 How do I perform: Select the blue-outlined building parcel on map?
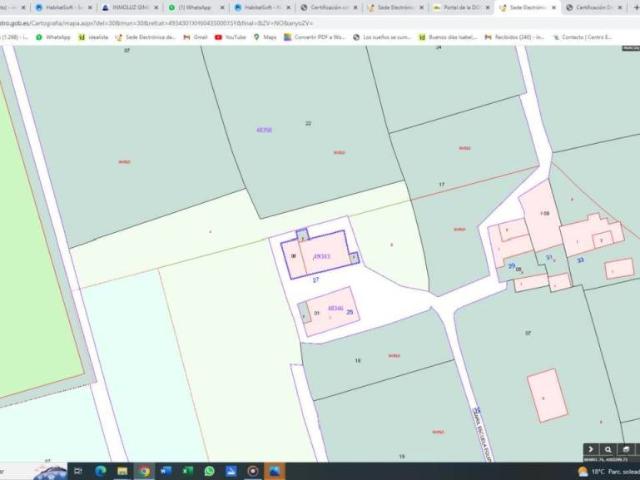(x=322, y=253)
